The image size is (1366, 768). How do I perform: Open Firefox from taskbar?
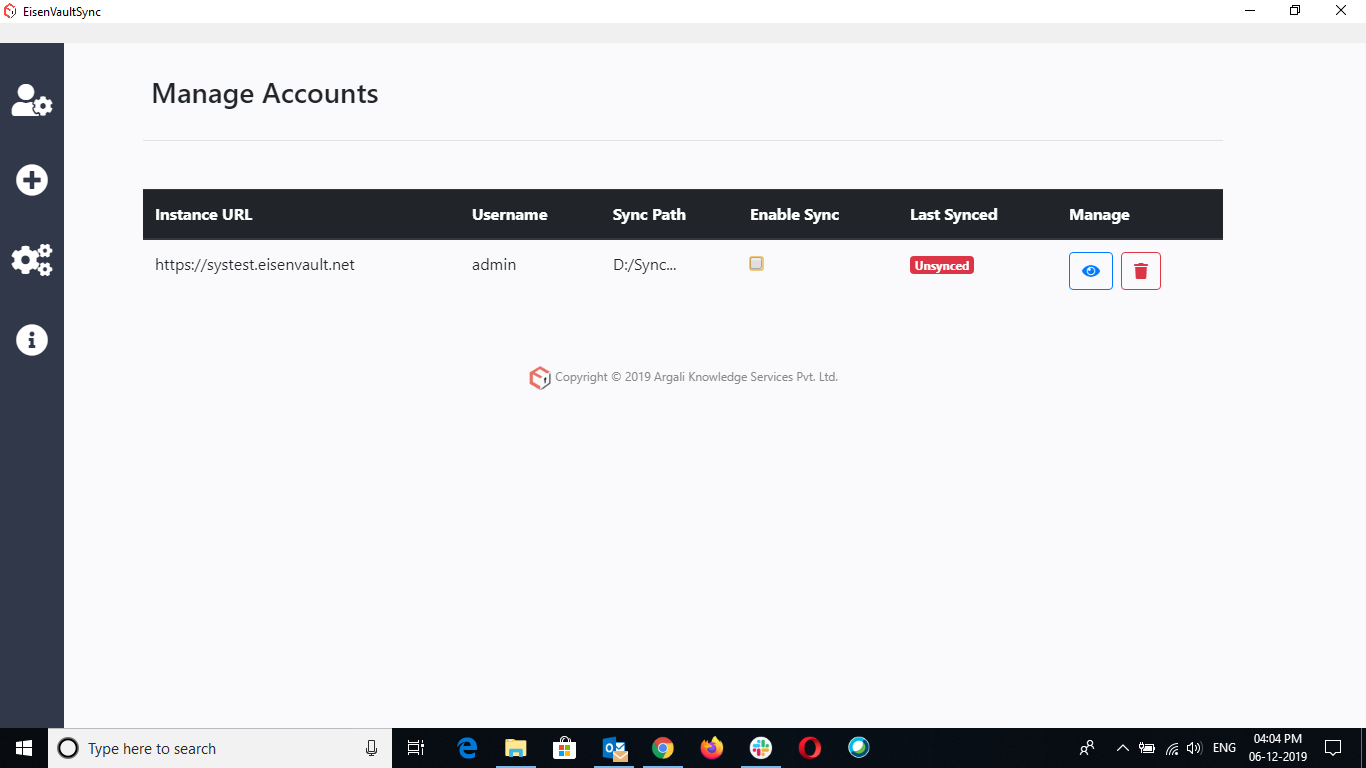click(712, 748)
